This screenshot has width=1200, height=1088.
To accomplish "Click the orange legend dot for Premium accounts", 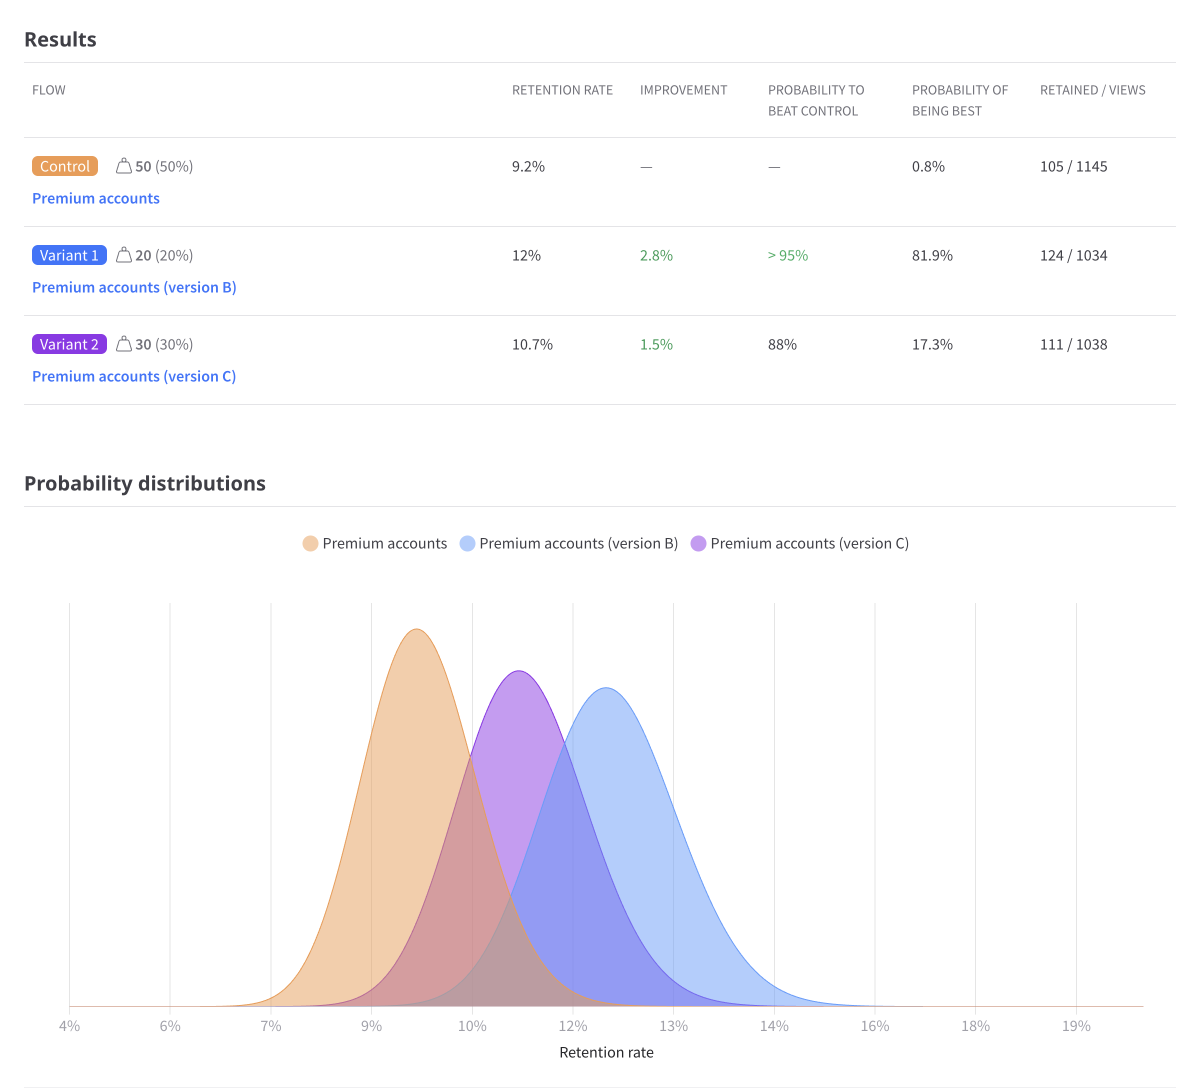I will pos(310,543).
